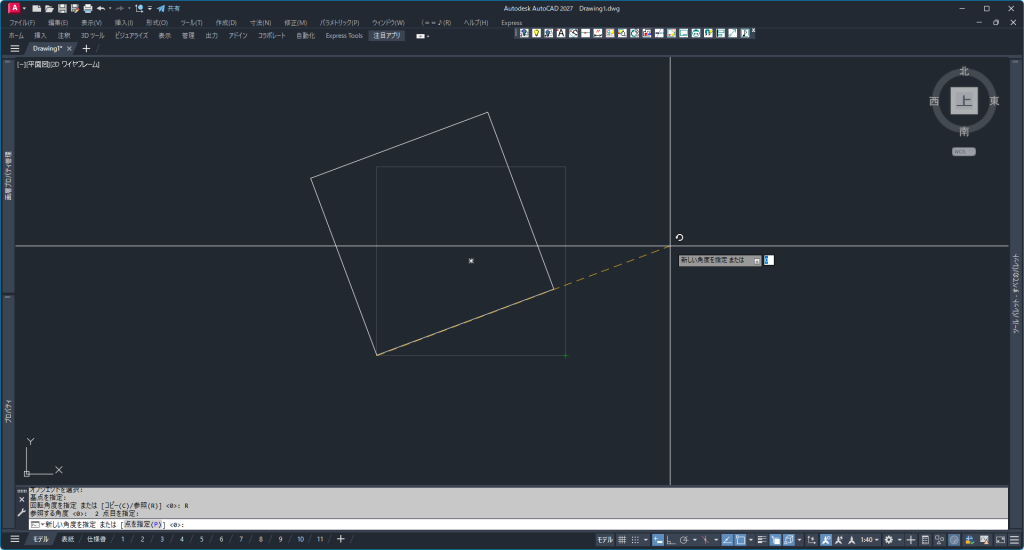1024x550 pixels.
Task: Open the 1:40 annotation scale dropdown
Action: [869, 540]
